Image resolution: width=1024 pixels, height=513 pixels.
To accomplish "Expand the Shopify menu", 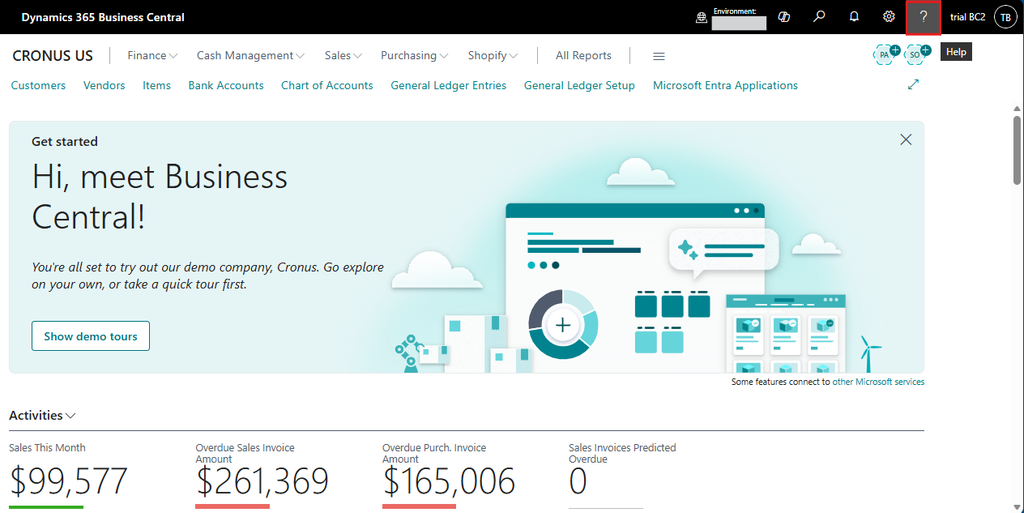I will point(492,55).
